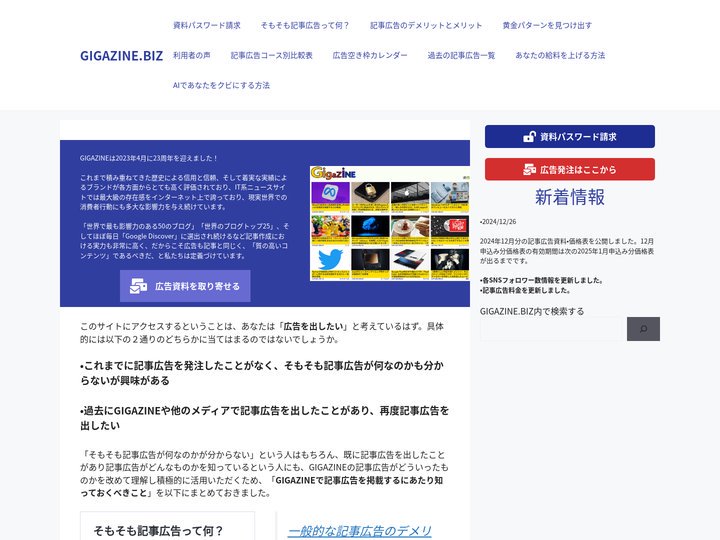Viewport: 720px width, 540px height.
Task: Click the unlock padlock icon on the blue button
Action: point(529,136)
